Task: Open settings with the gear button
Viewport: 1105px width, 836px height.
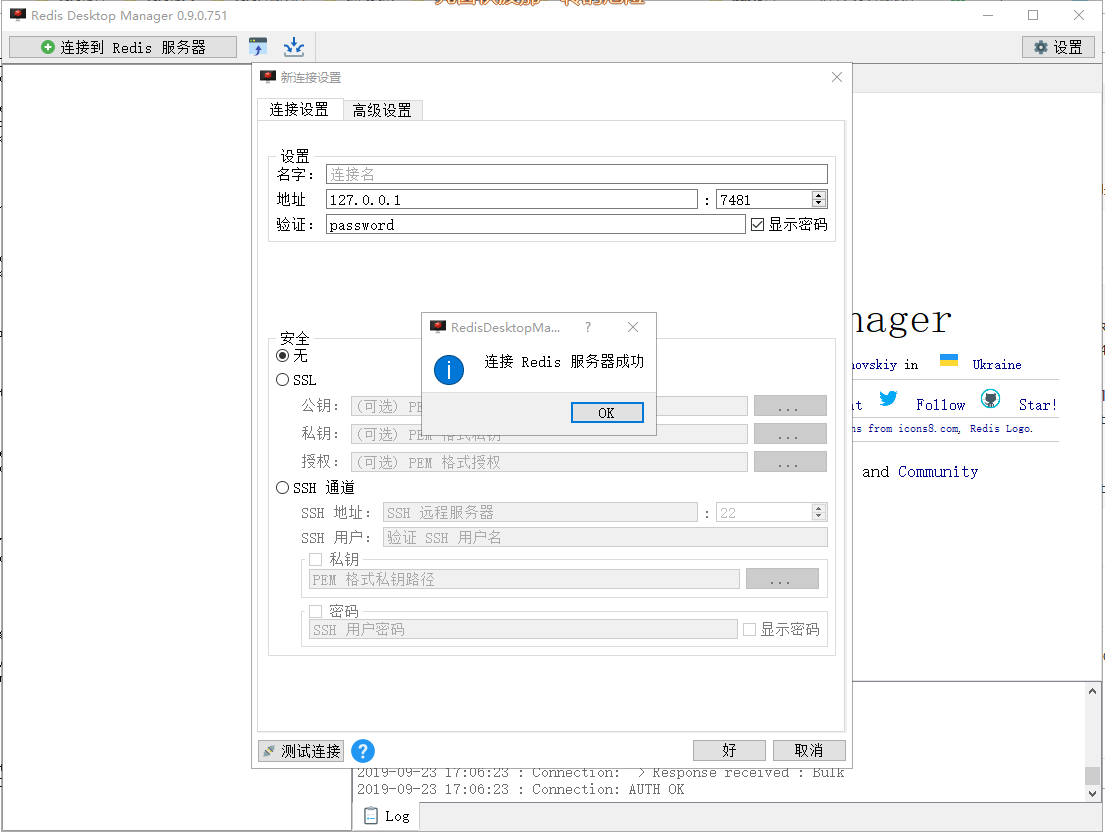Action: [1058, 47]
